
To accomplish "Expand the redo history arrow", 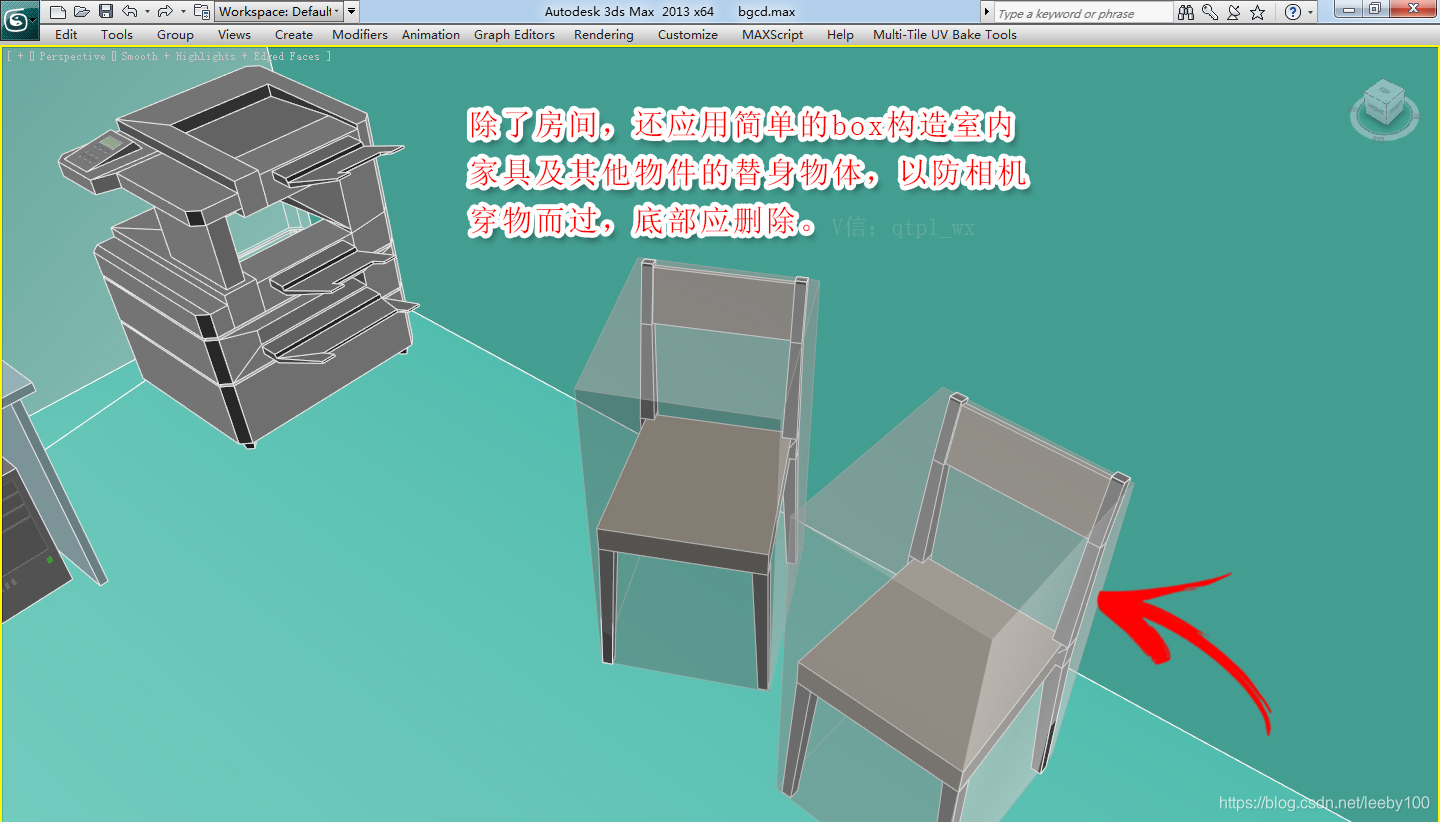I will coord(183,12).
